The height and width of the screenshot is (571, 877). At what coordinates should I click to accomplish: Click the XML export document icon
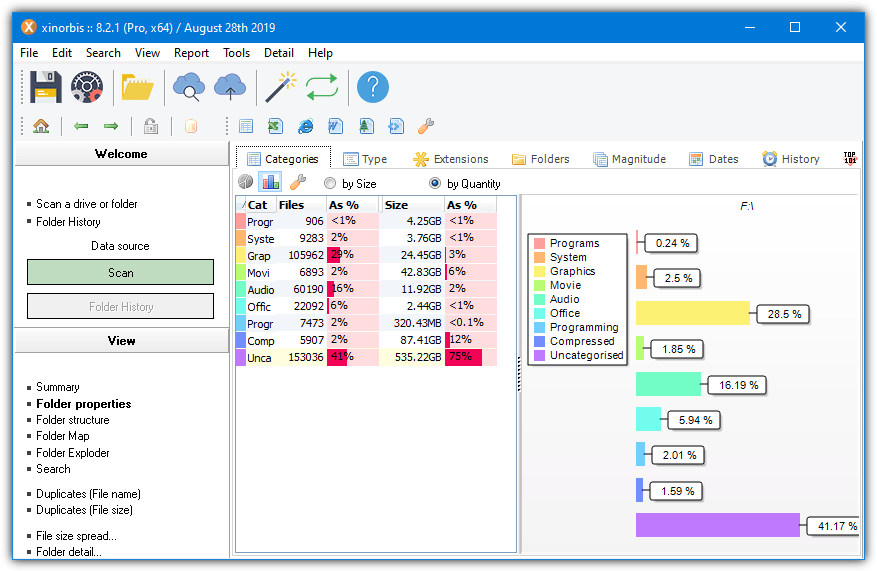pos(396,126)
